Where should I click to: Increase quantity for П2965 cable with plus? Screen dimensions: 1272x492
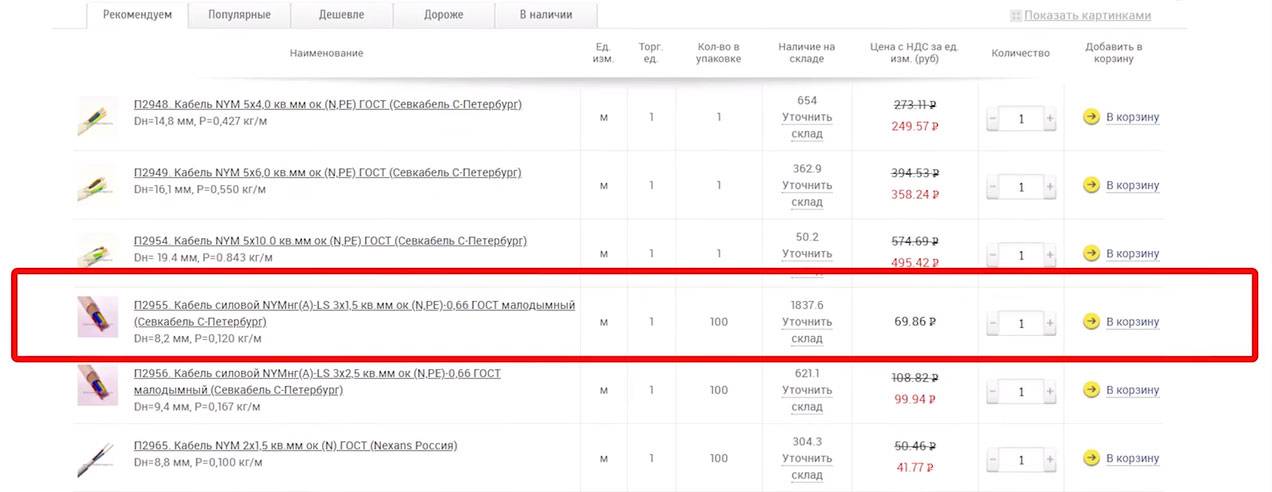[1050, 460]
